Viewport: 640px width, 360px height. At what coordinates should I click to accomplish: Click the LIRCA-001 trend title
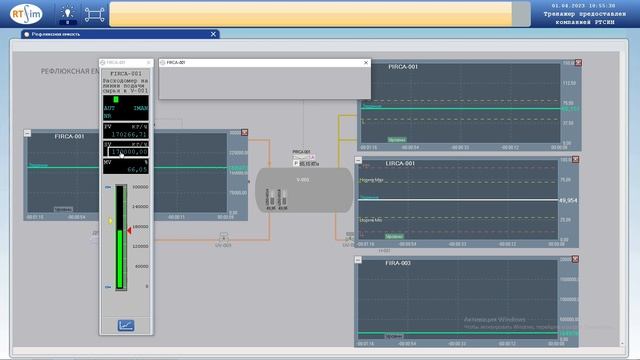point(400,163)
